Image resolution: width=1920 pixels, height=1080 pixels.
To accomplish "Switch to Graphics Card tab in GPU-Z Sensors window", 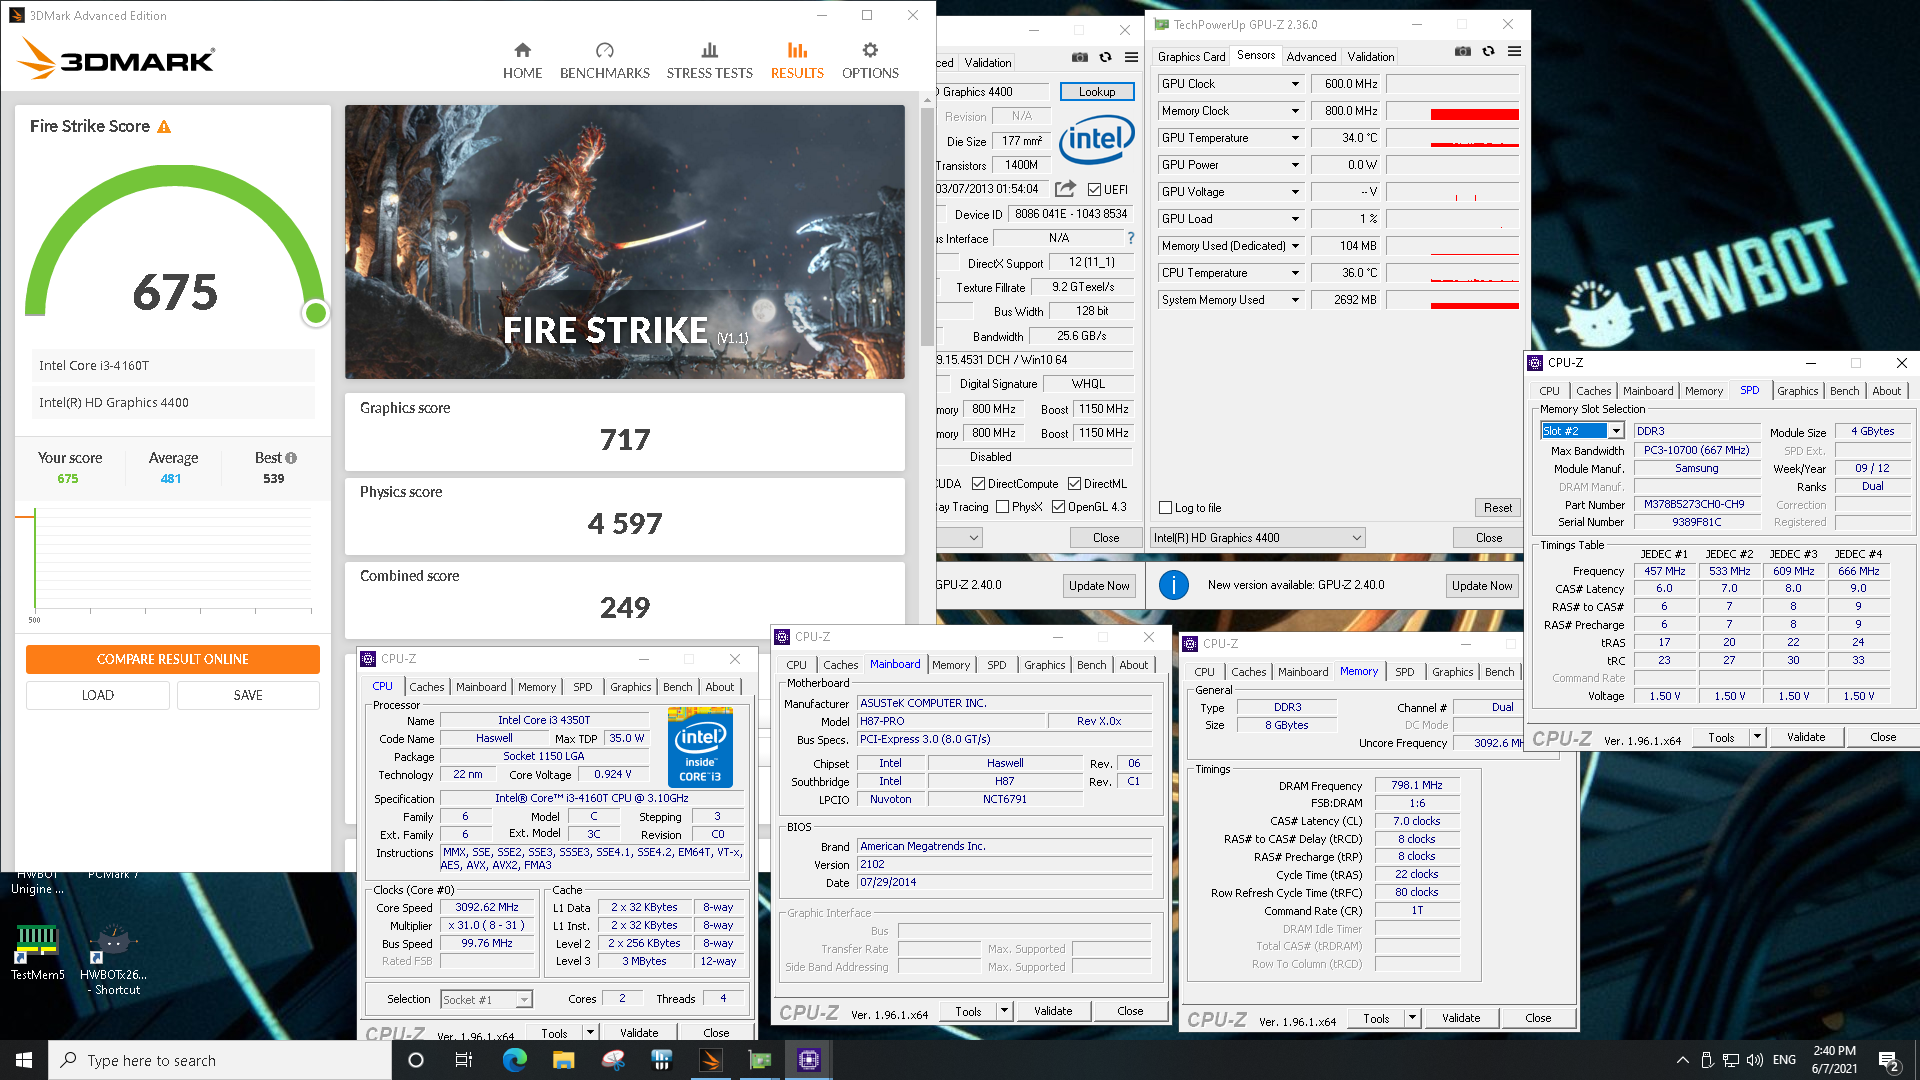I will click(x=1191, y=57).
